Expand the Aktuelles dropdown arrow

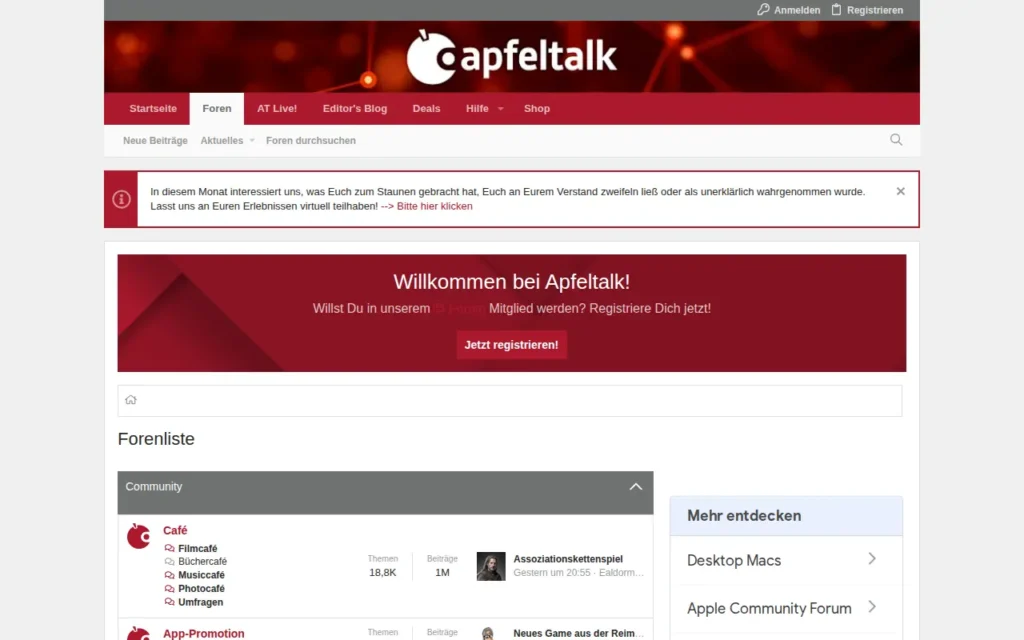click(252, 140)
